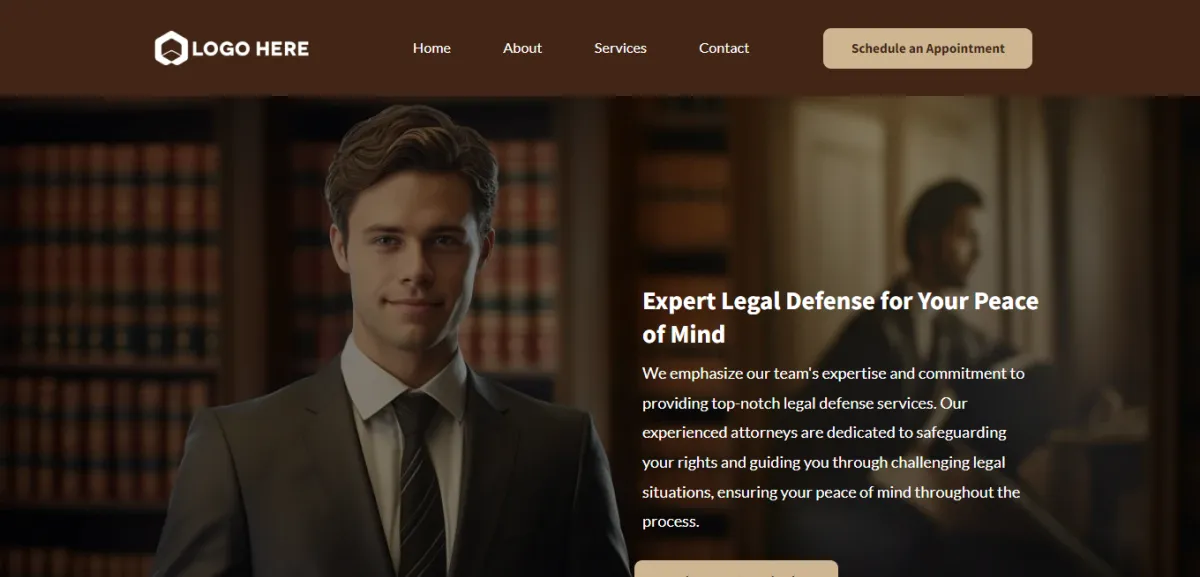Open the Home navigation link
The width and height of the screenshot is (1200, 577).
point(432,48)
